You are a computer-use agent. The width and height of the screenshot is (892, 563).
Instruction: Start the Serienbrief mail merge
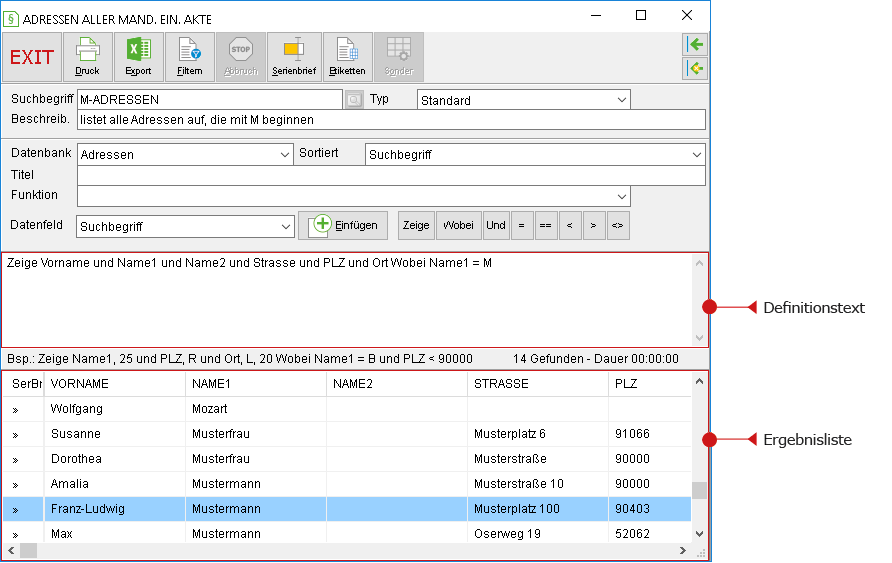click(x=294, y=57)
